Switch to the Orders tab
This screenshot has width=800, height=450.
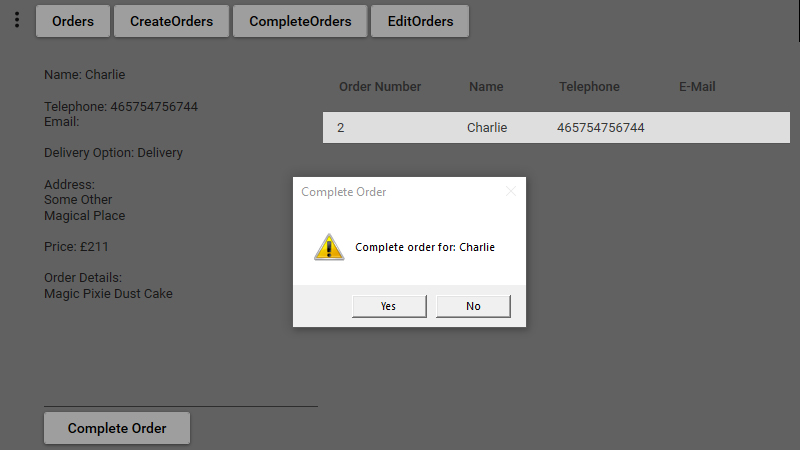[73, 21]
